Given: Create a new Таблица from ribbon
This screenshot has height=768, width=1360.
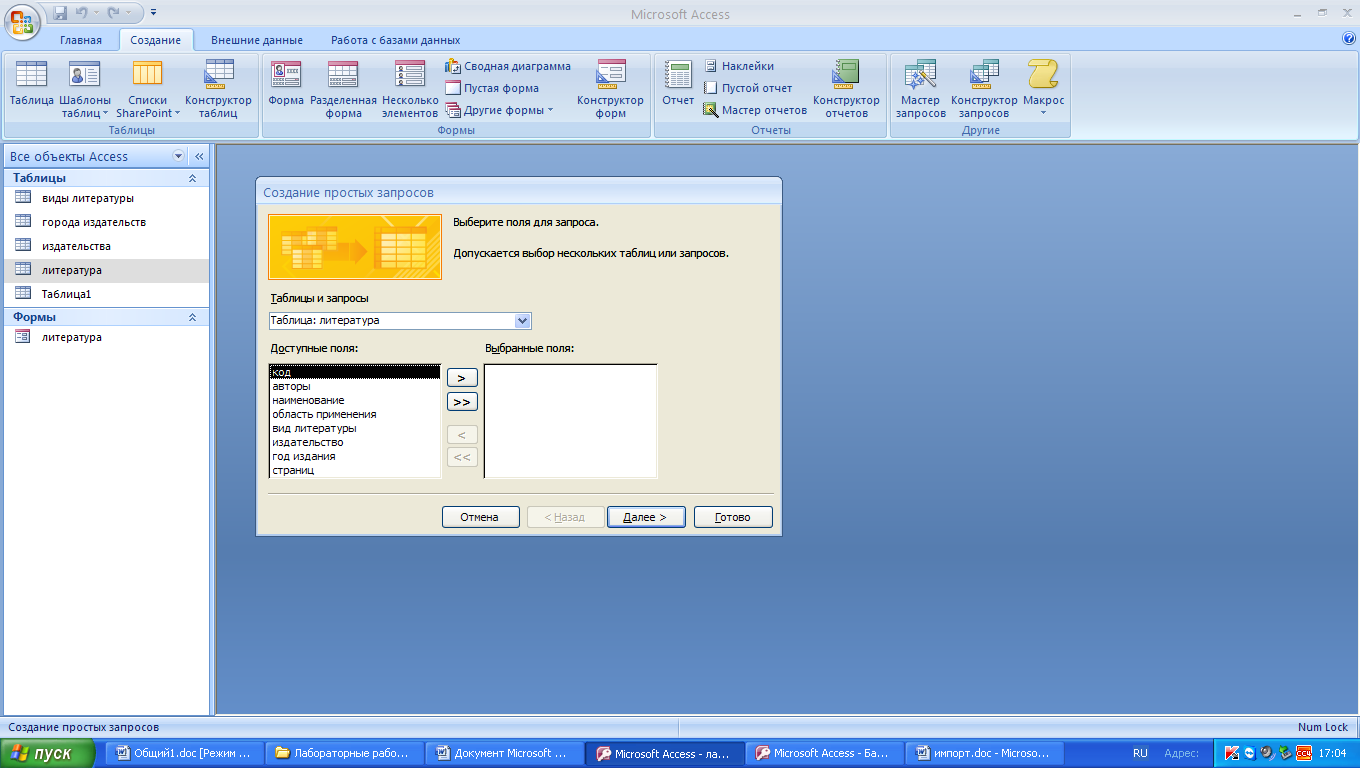Looking at the screenshot, I should click(31, 82).
